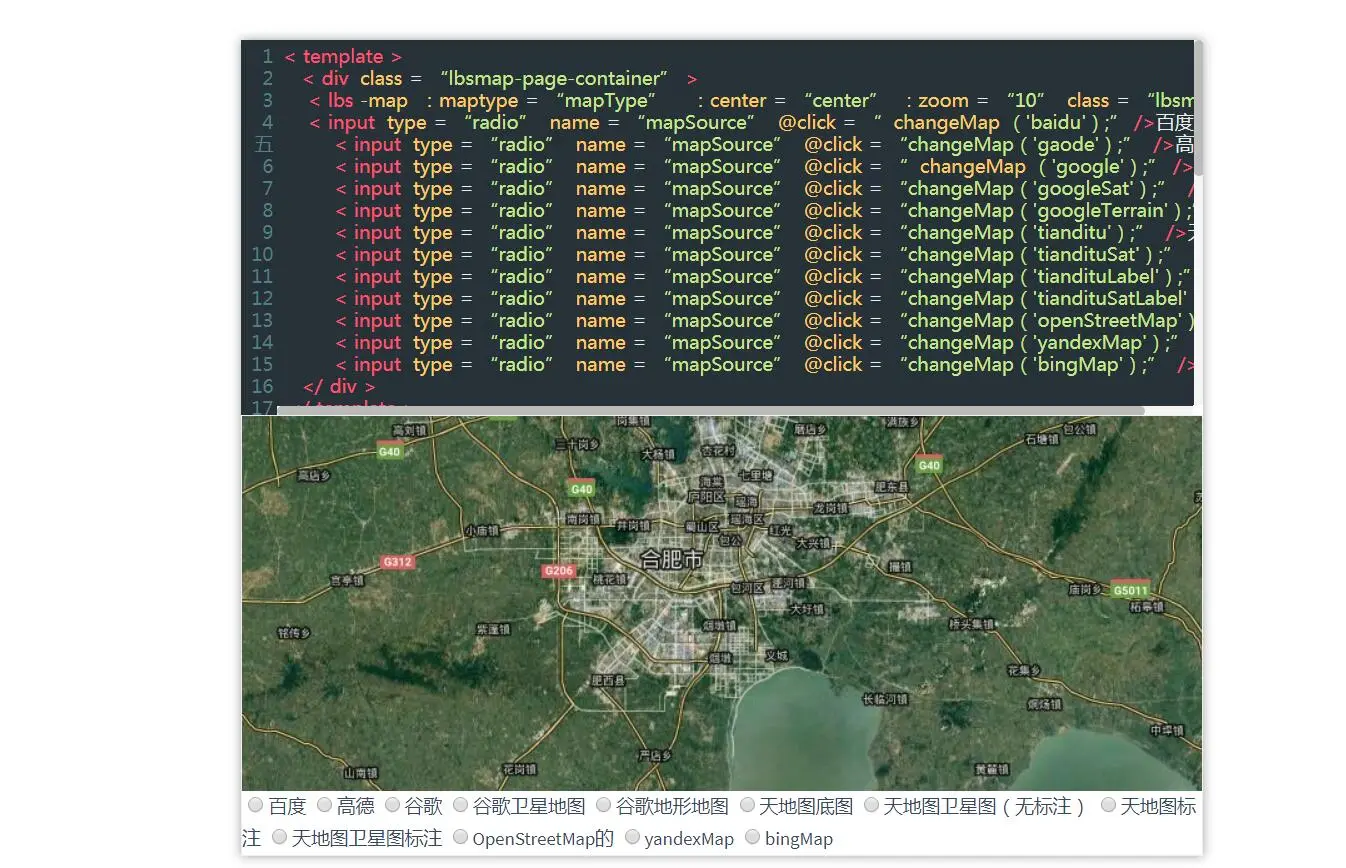Choose the 谷歌 radio option
This screenshot has width=1346, height=868.
point(392,805)
